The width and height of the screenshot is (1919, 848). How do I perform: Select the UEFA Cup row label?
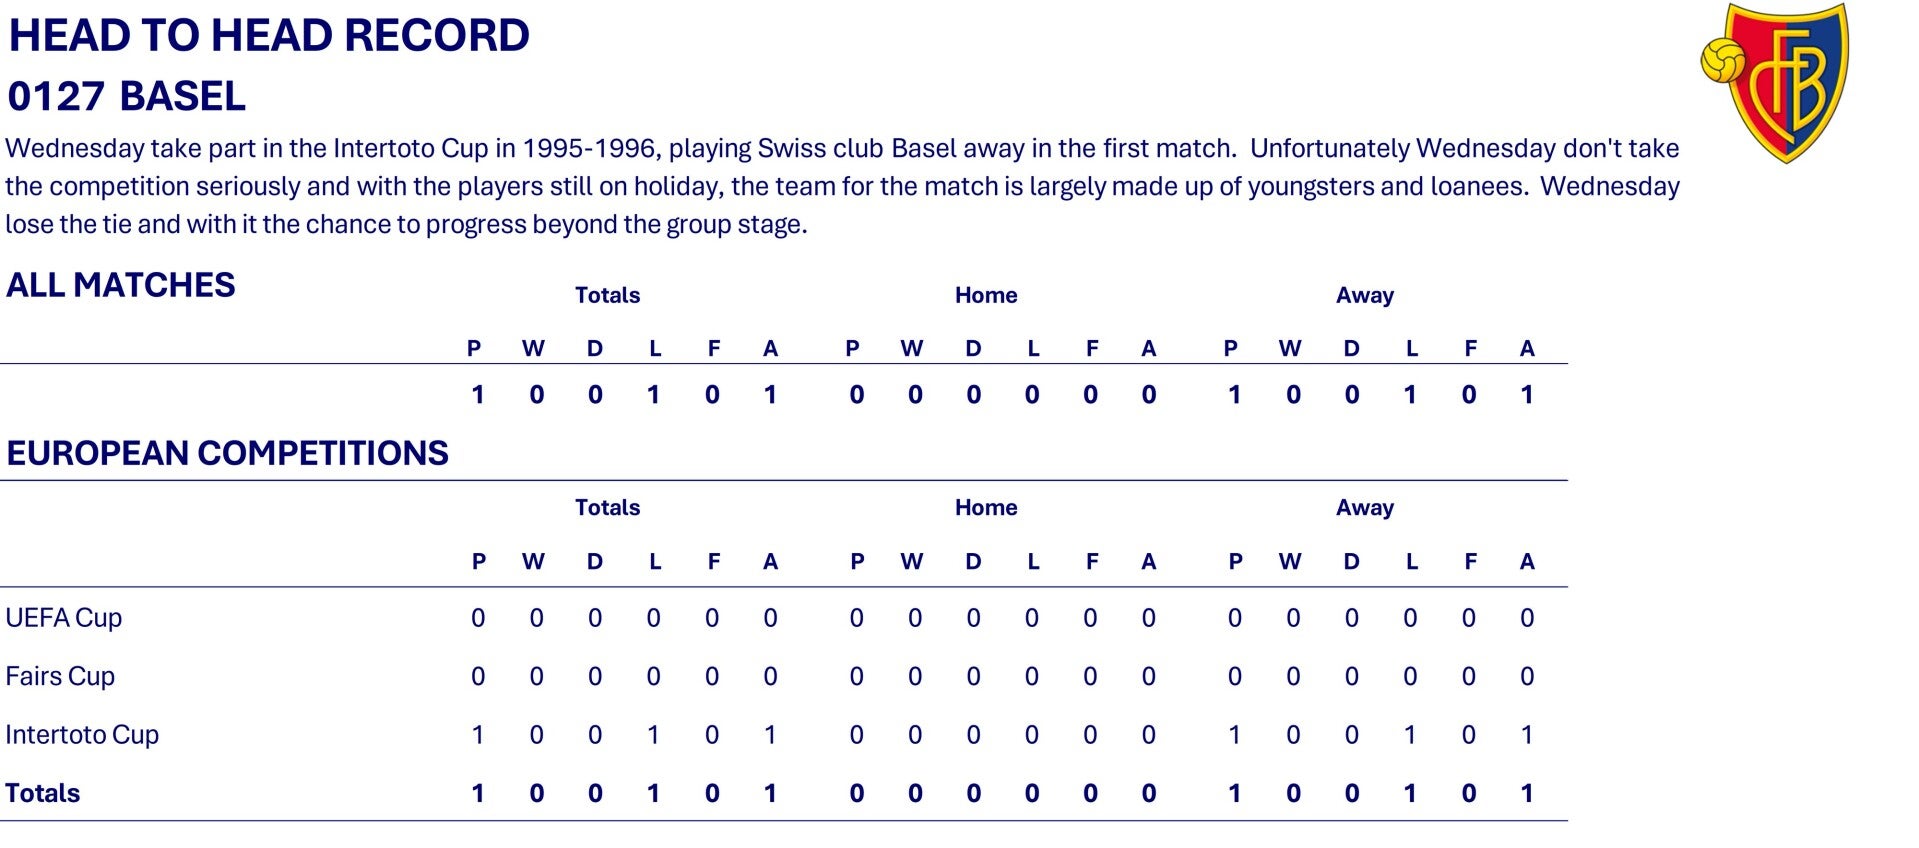click(63, 618)
